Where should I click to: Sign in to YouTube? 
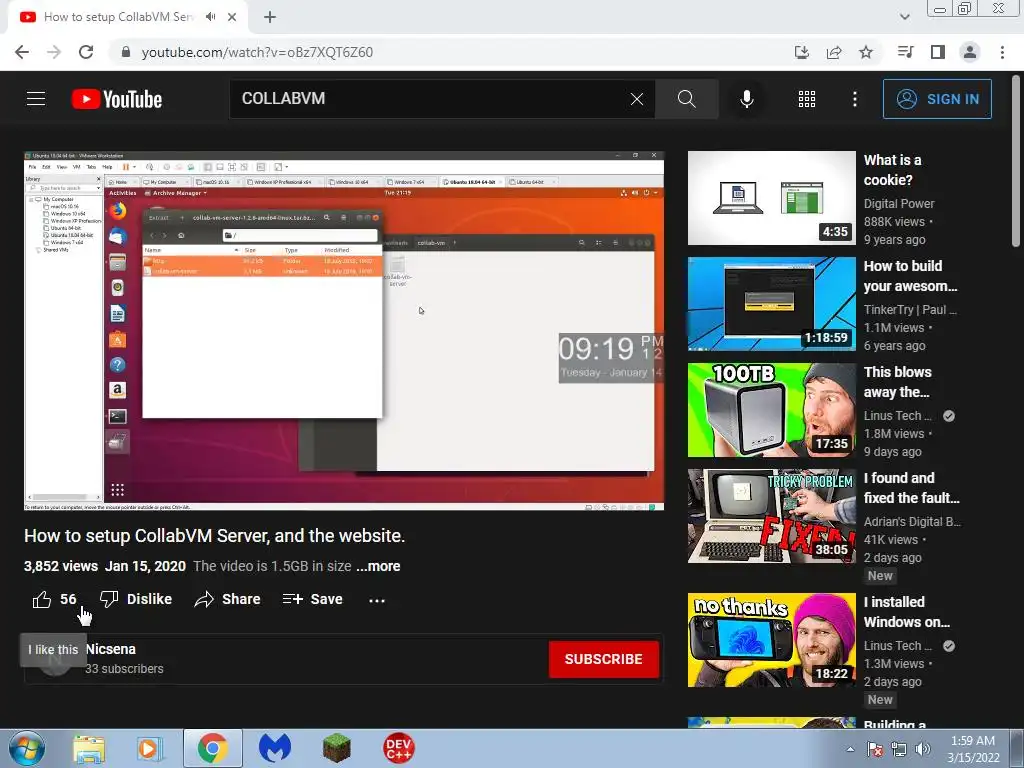pos(937,99)
